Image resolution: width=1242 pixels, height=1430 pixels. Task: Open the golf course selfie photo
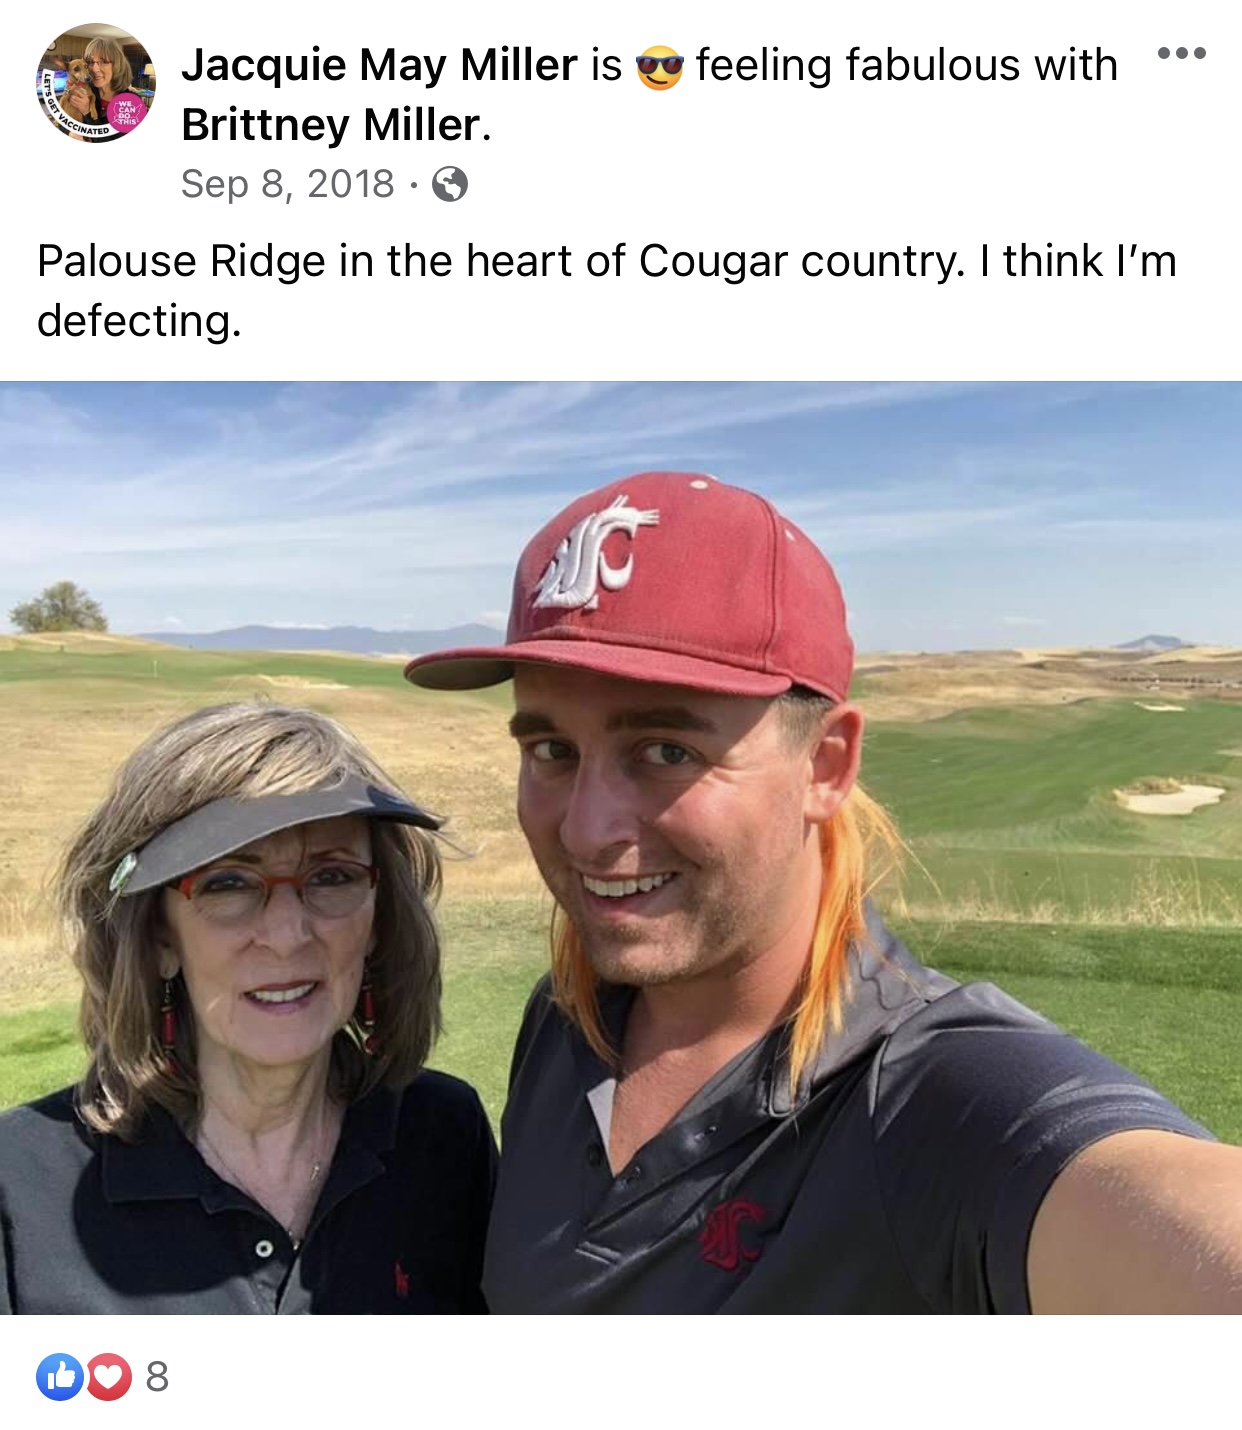pos(621,848)
